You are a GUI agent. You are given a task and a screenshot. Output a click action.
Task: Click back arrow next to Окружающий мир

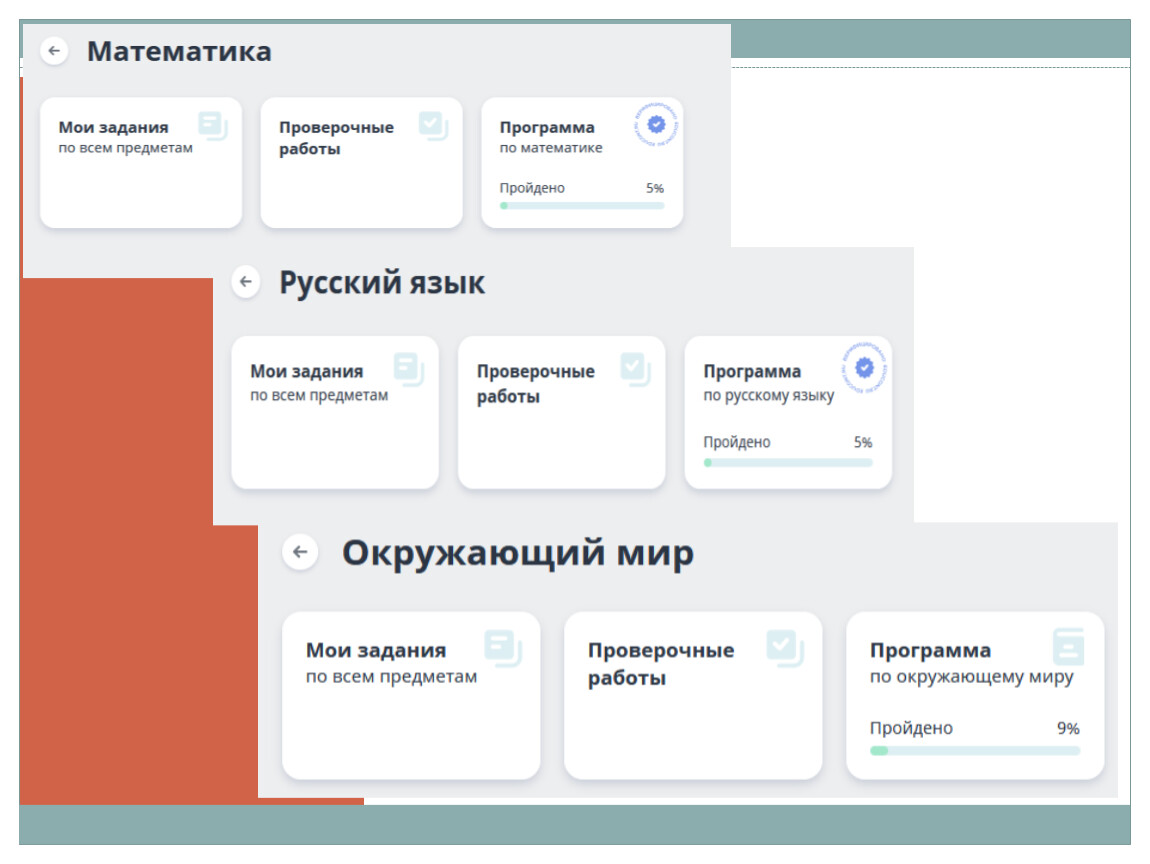(x=300, y=552)
